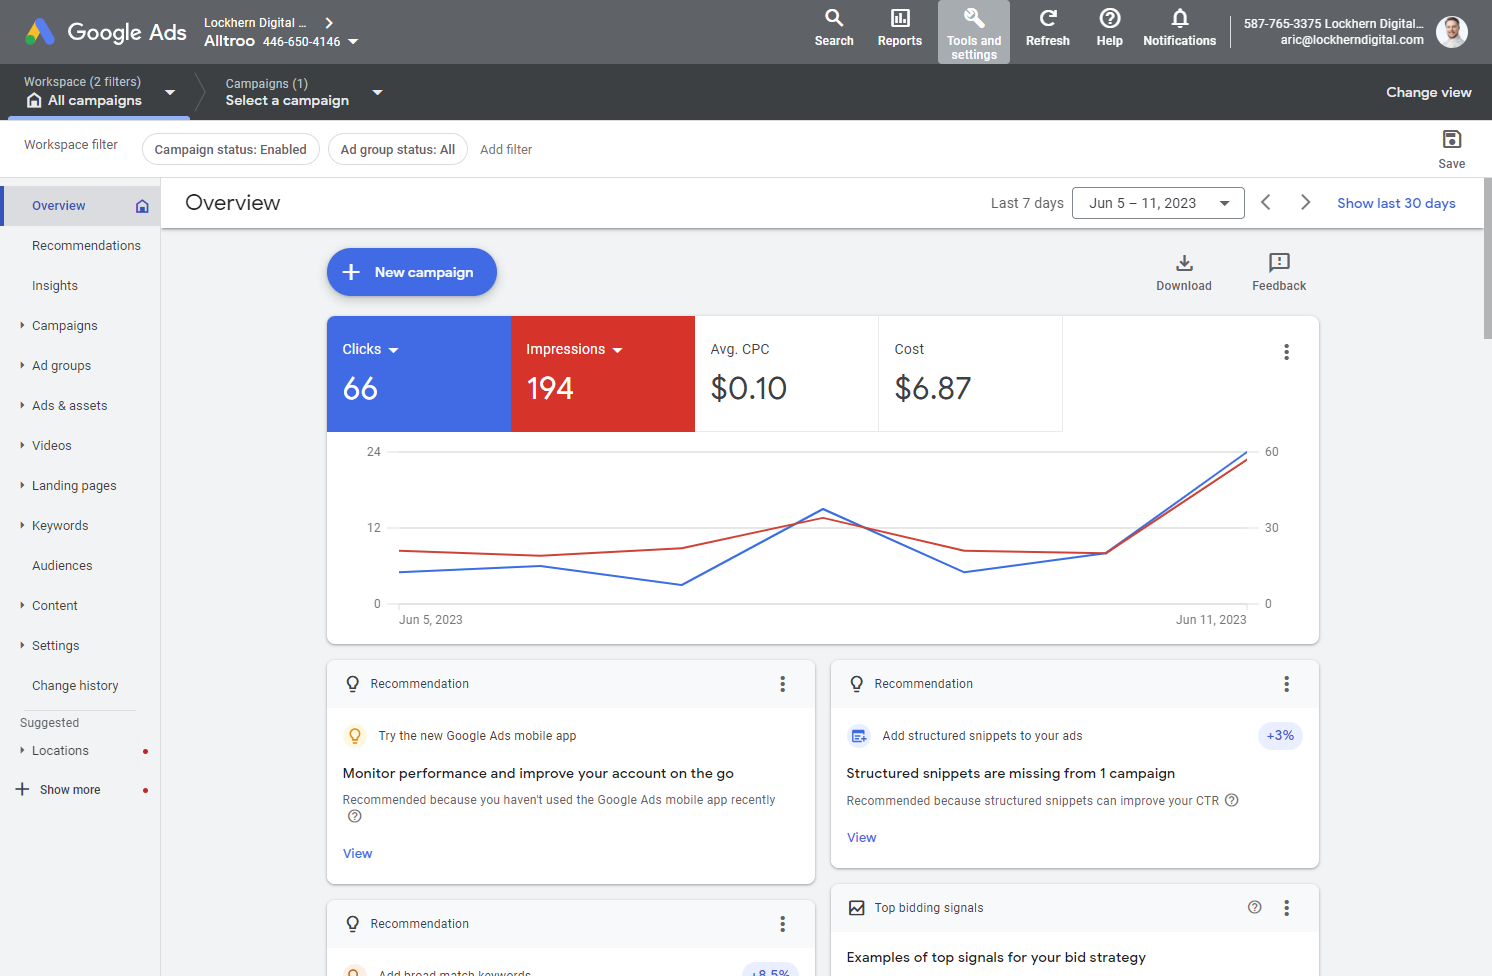This screenshot has height=976, width=1492.
Task: Send feedback on the Overview page
Action: pos(1279,272)
